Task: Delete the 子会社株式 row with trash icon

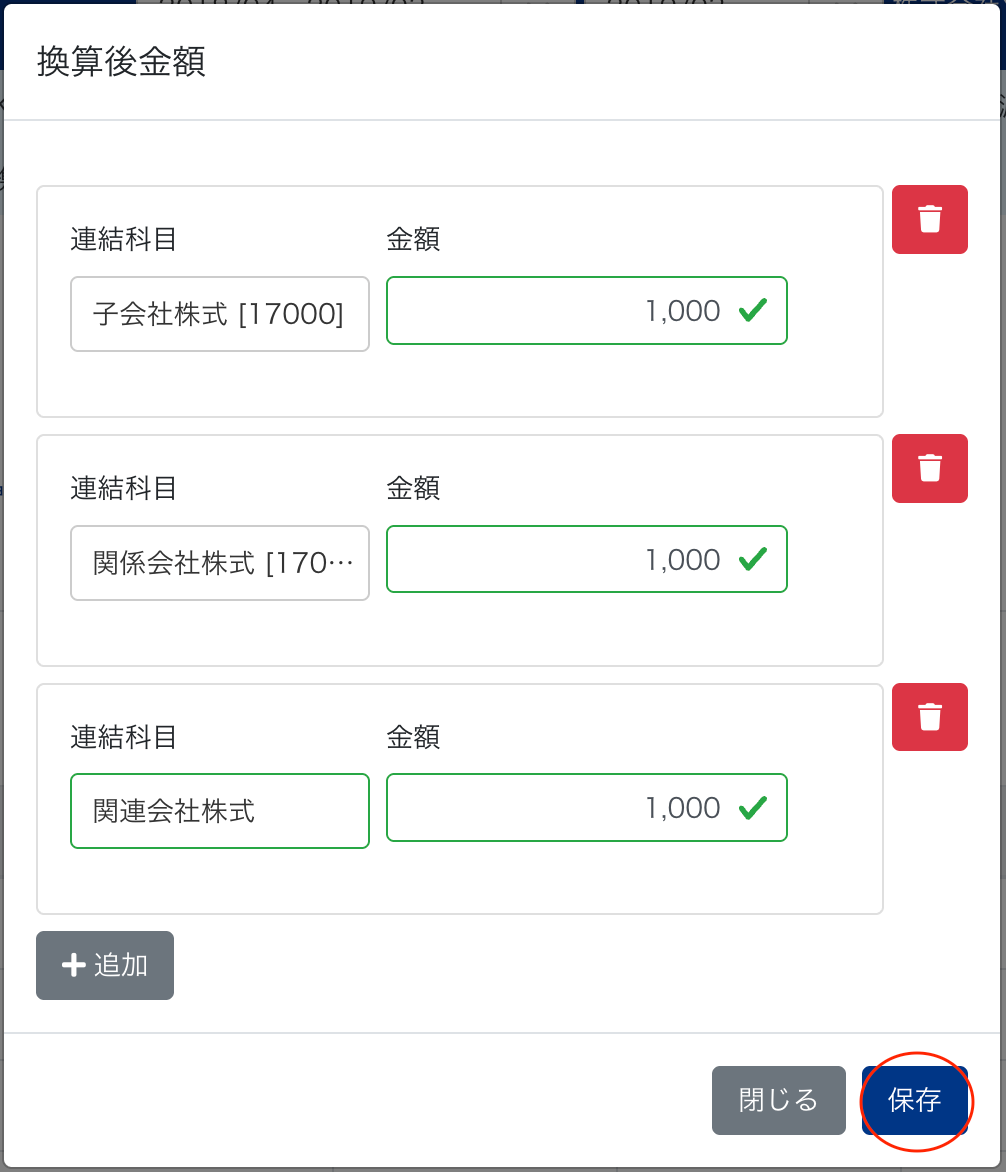Action: (x=929, y=219)
